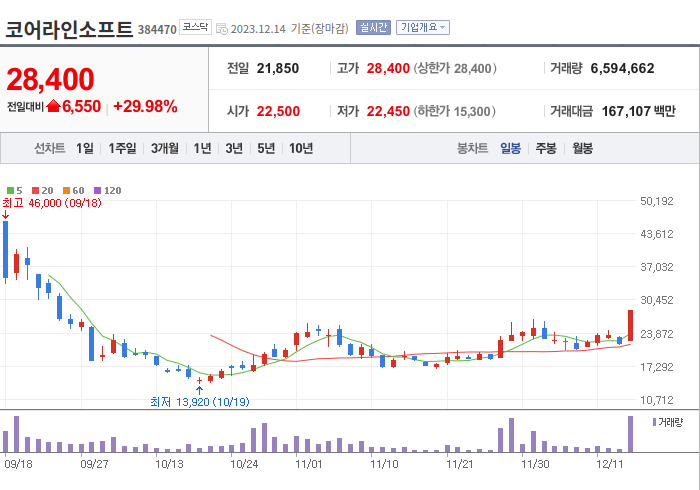Click the stock code 384470
Screen dimensions: 700x490
point(157,29)
